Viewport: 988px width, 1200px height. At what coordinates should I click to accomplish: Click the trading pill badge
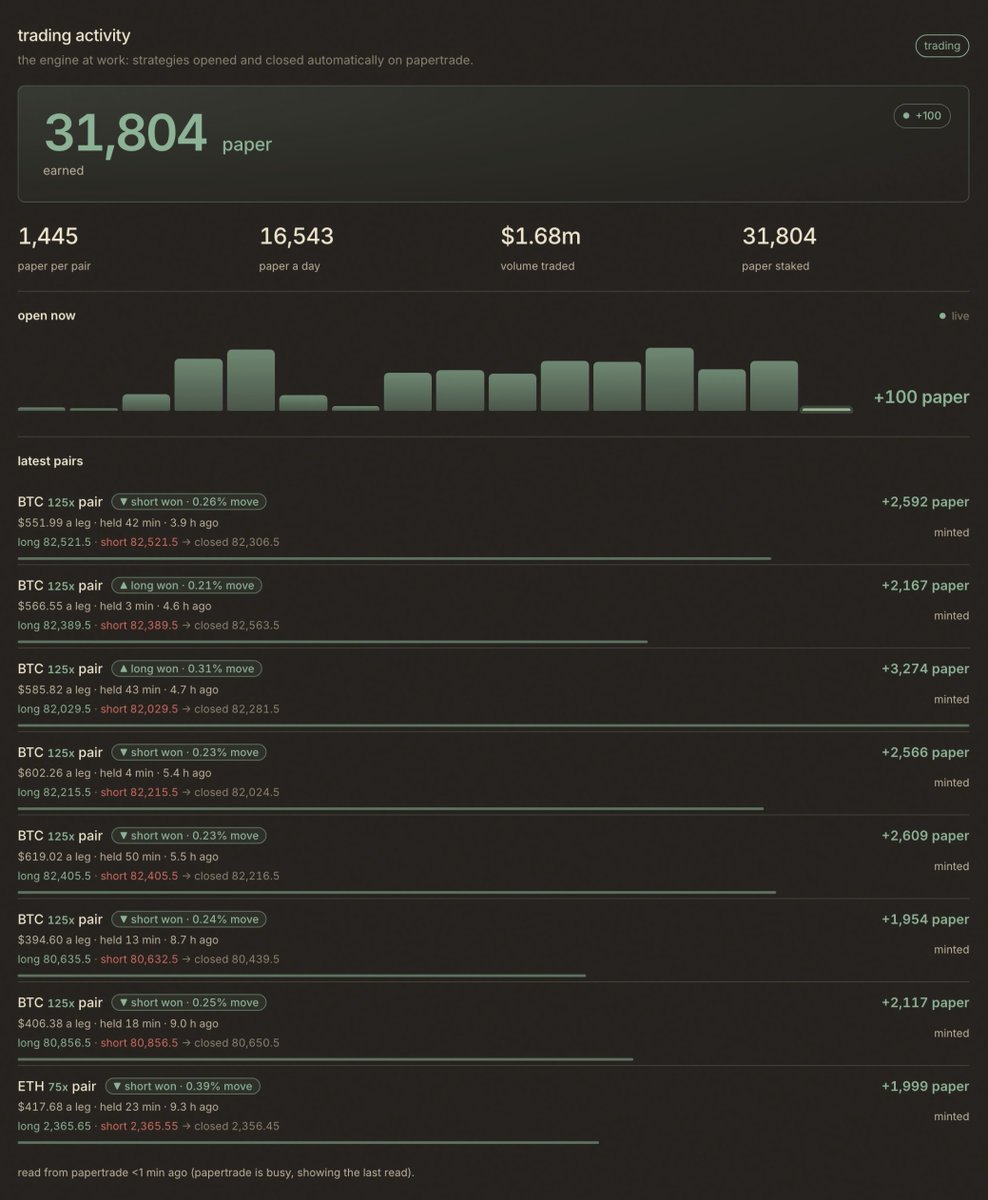[x=942, y=46]
